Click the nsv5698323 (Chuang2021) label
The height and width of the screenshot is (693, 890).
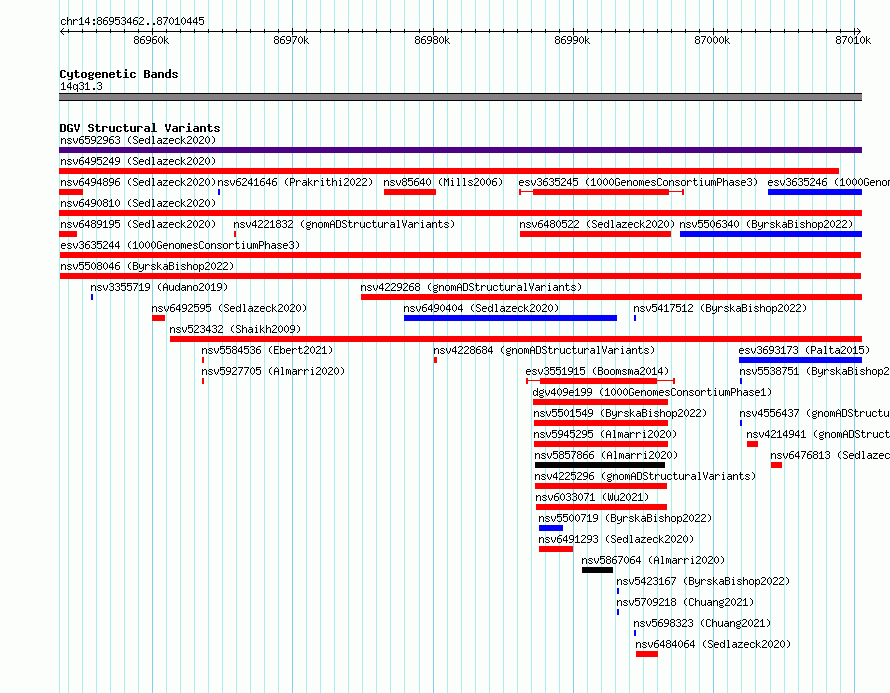702,623
